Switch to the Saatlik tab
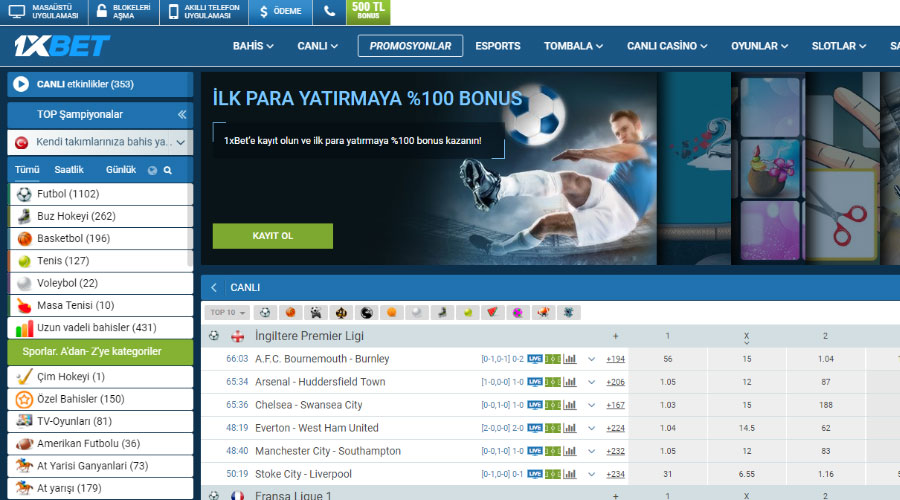Viewport: 900px width, 500px height. pos(69,170)
